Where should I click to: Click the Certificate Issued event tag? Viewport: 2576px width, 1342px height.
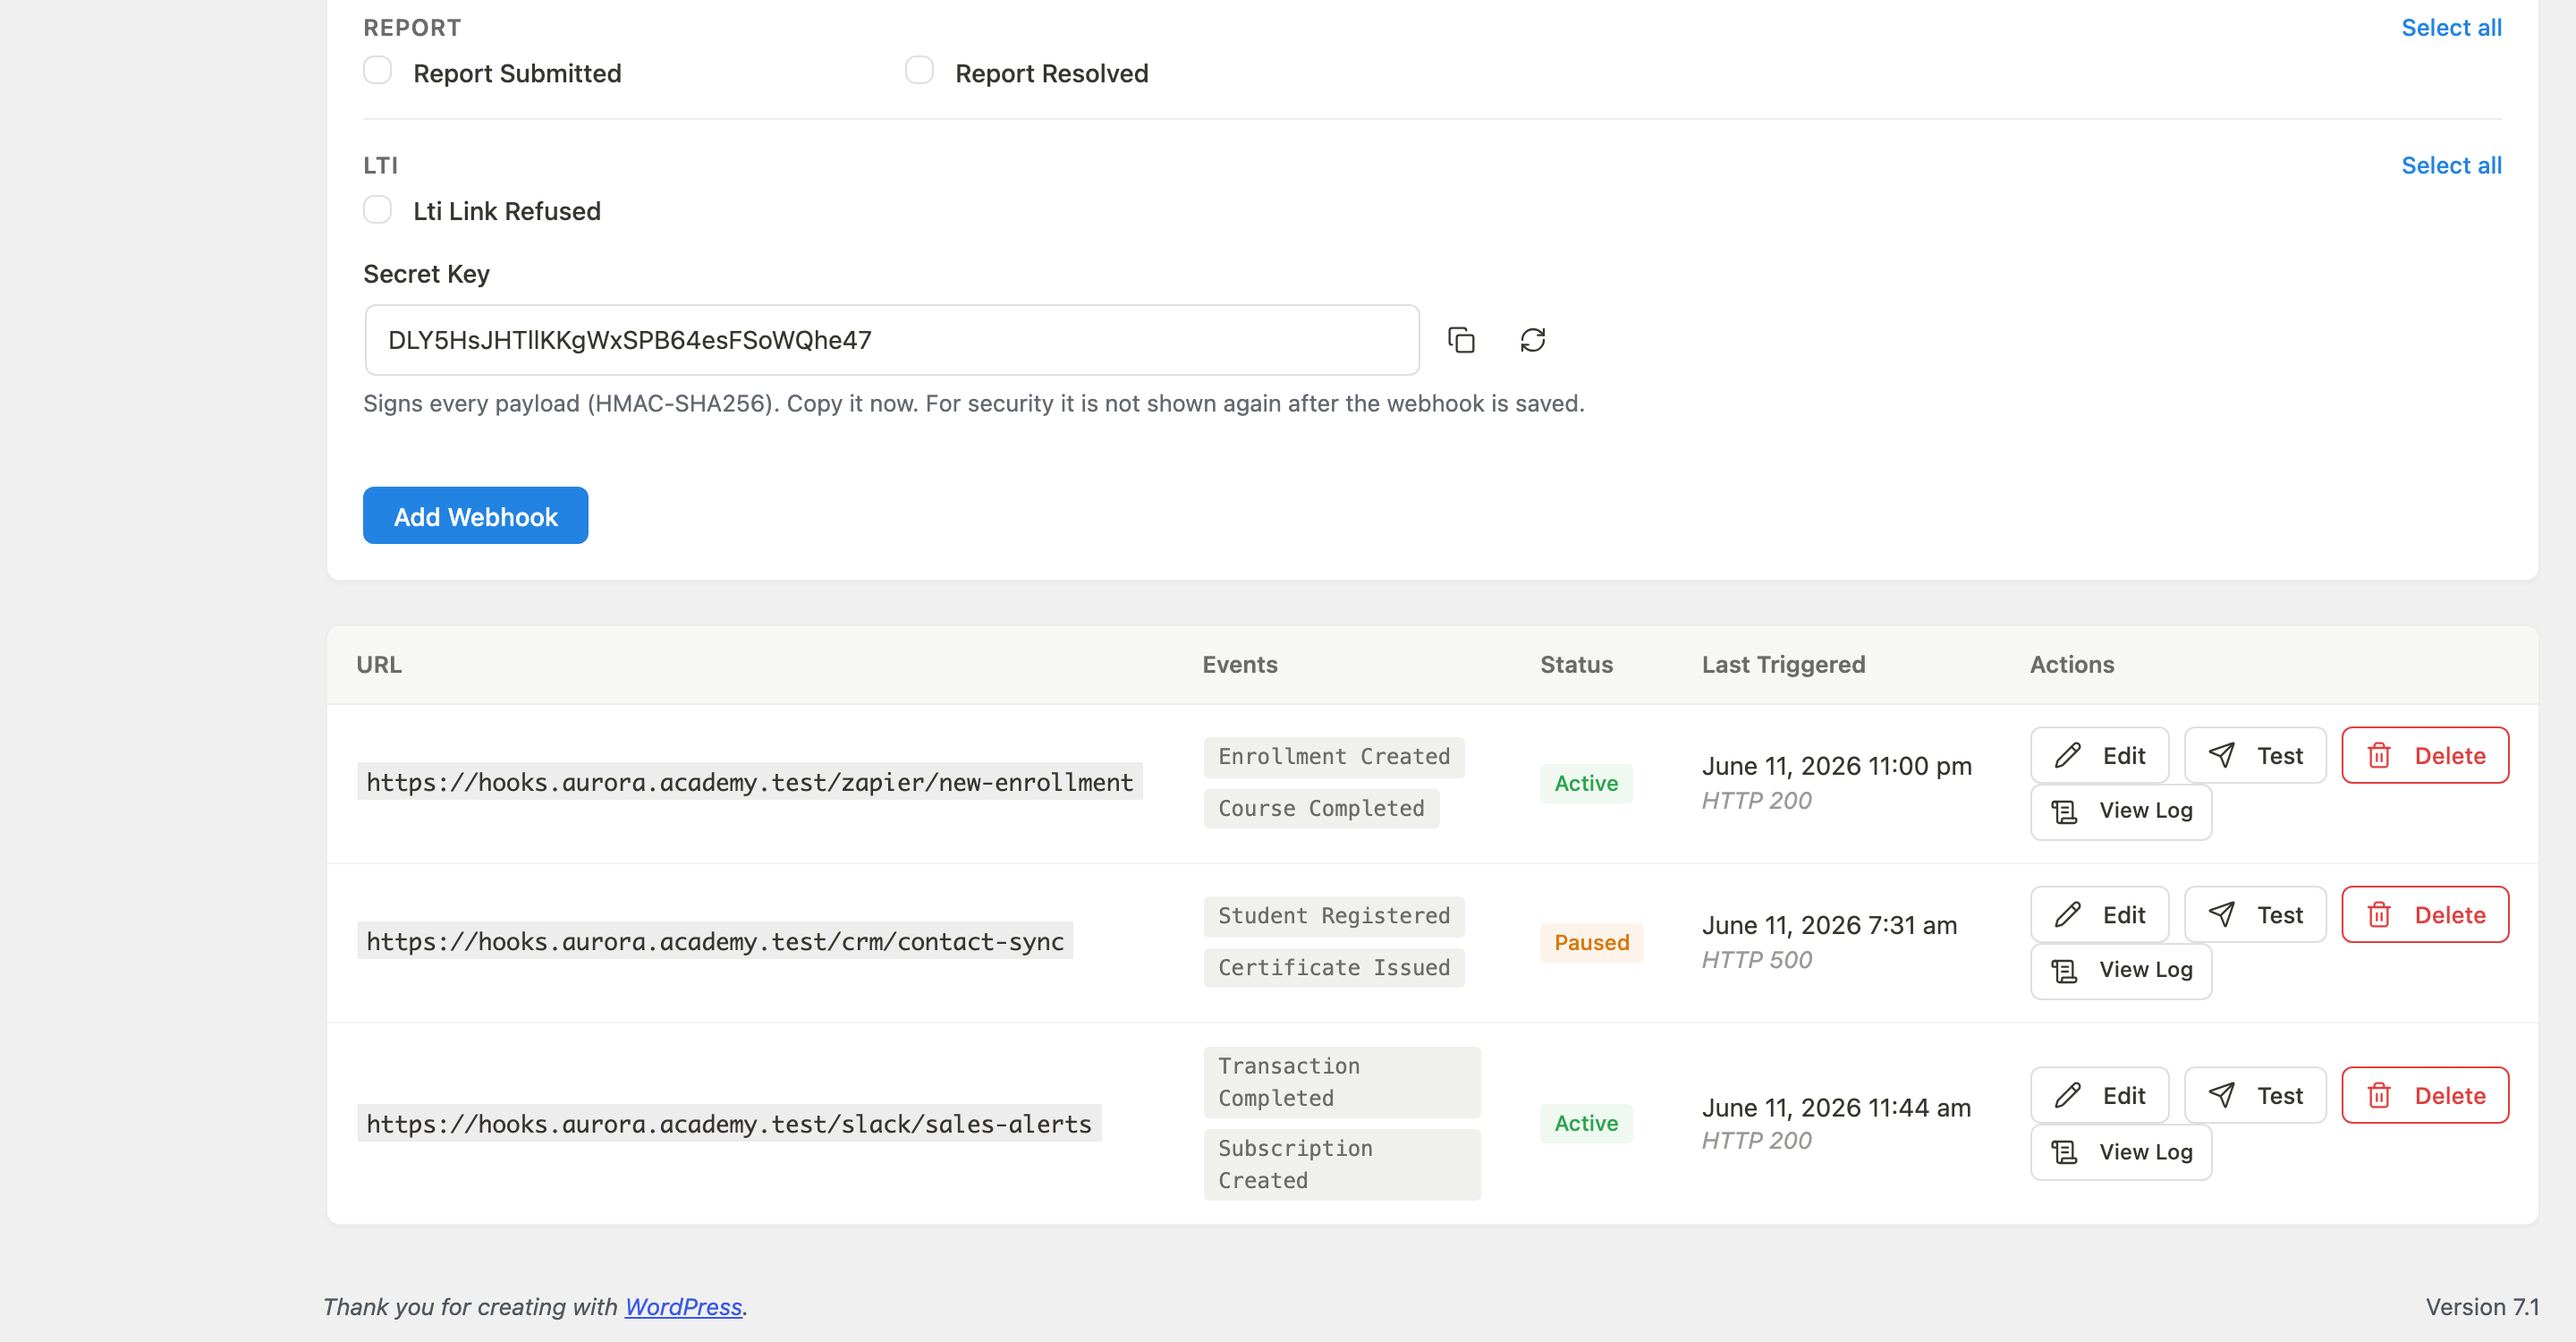pos(1333,967)
